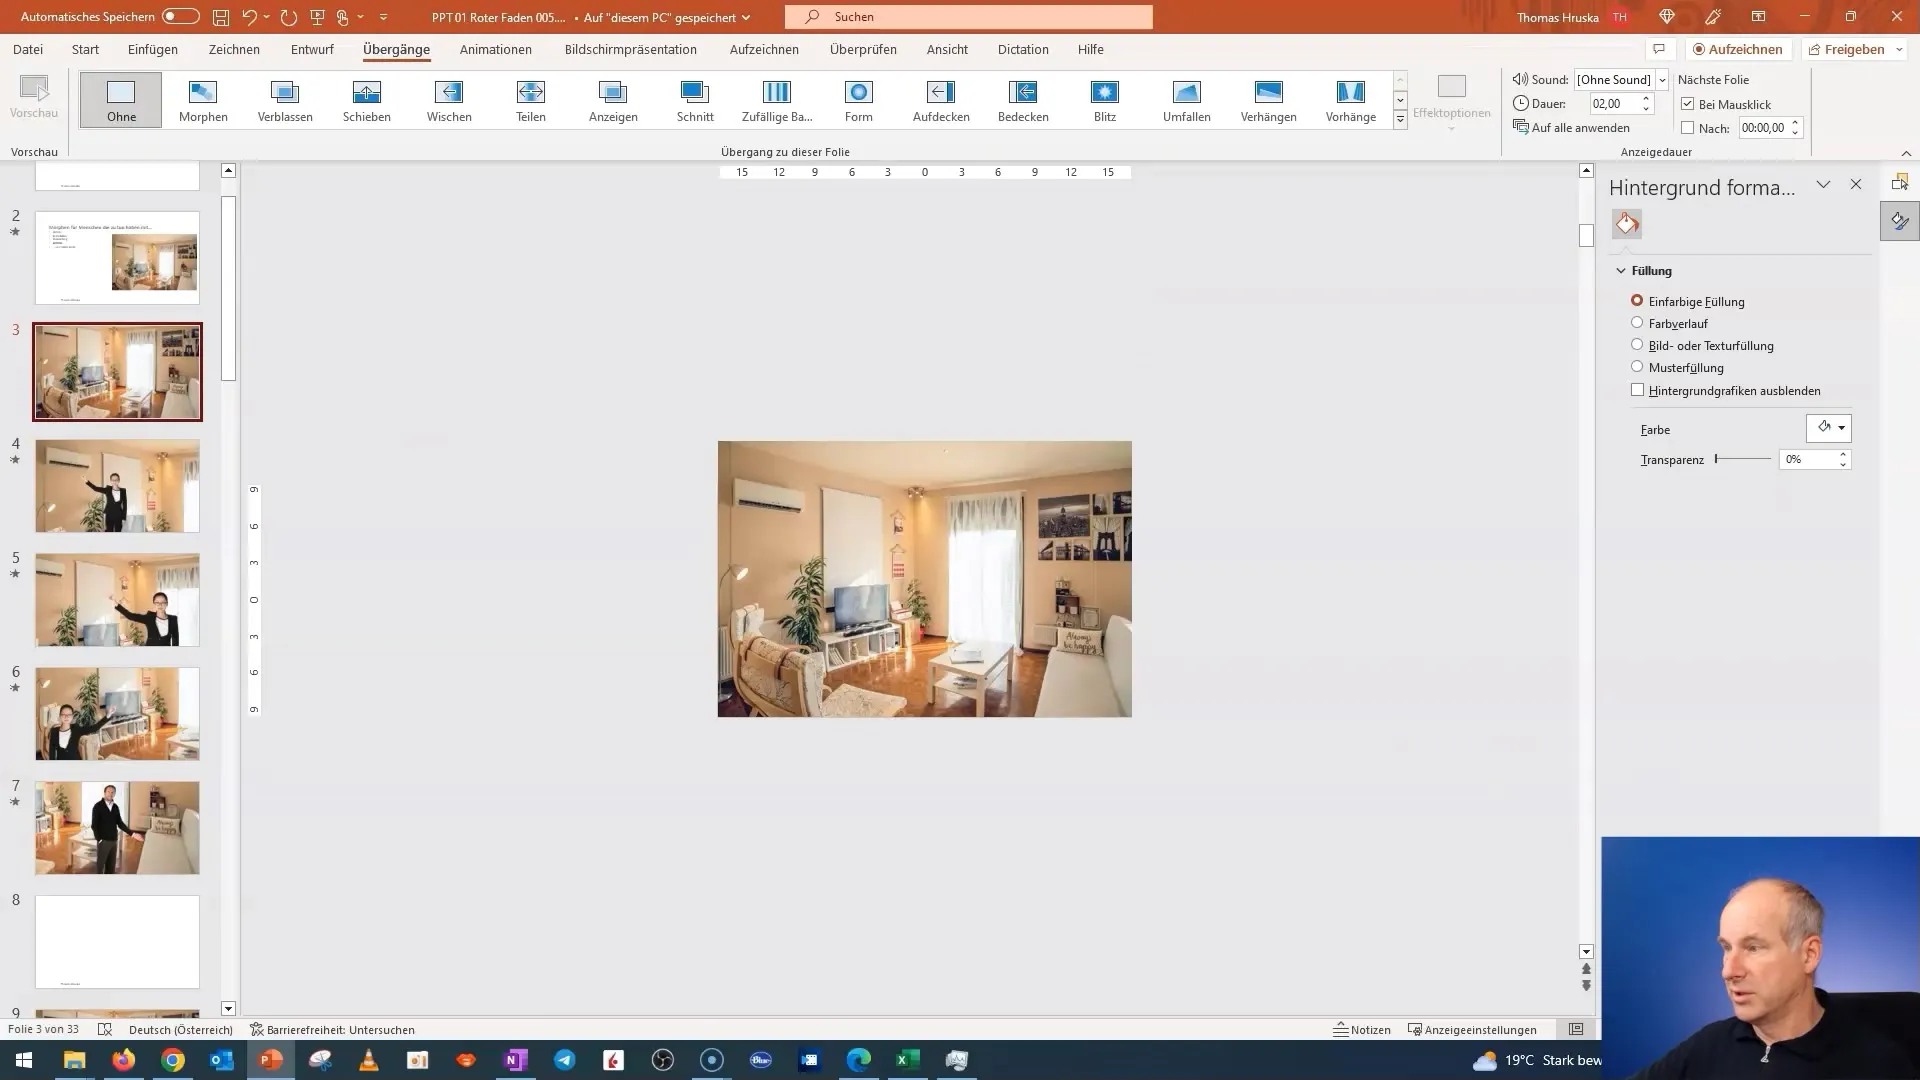
Task: Open the slide-from-beginning presentation icon
Action: (x=318, y=17)
